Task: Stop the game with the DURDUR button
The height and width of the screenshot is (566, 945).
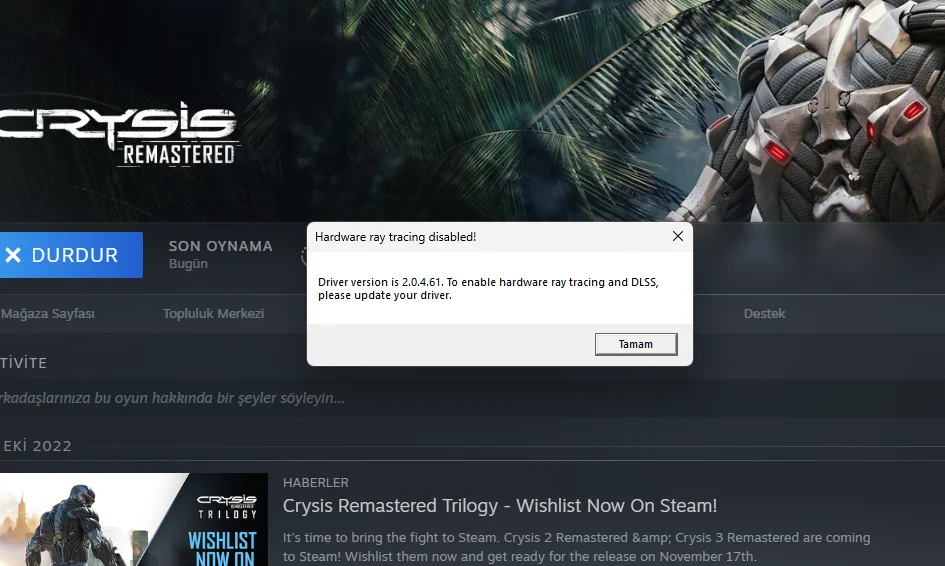Action: pos(71,255)
